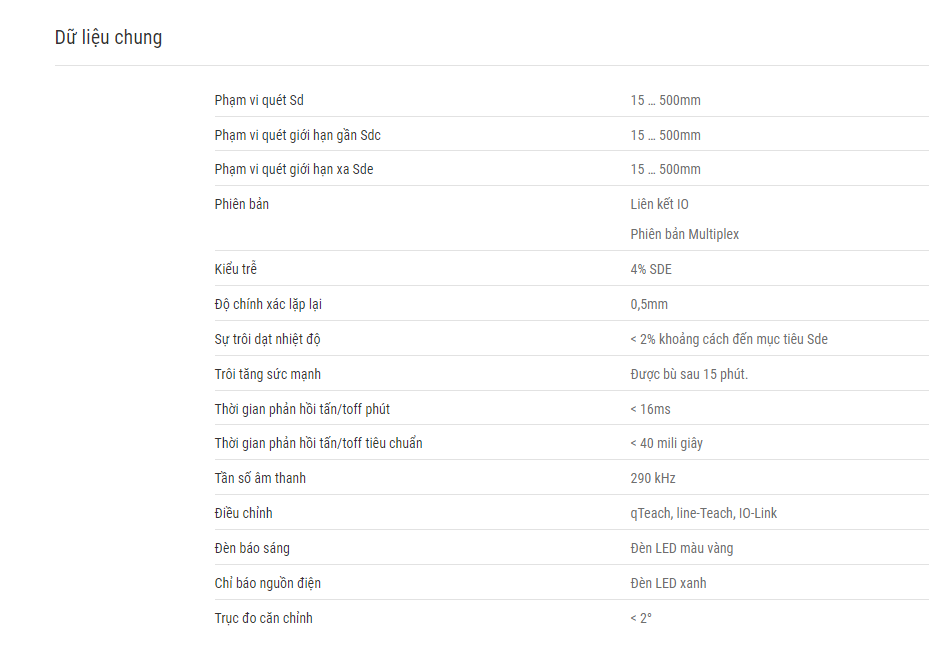Select the "Phạm vi quét Sd" label
Viewport: 929px width, 647px height.
point(259,101)
